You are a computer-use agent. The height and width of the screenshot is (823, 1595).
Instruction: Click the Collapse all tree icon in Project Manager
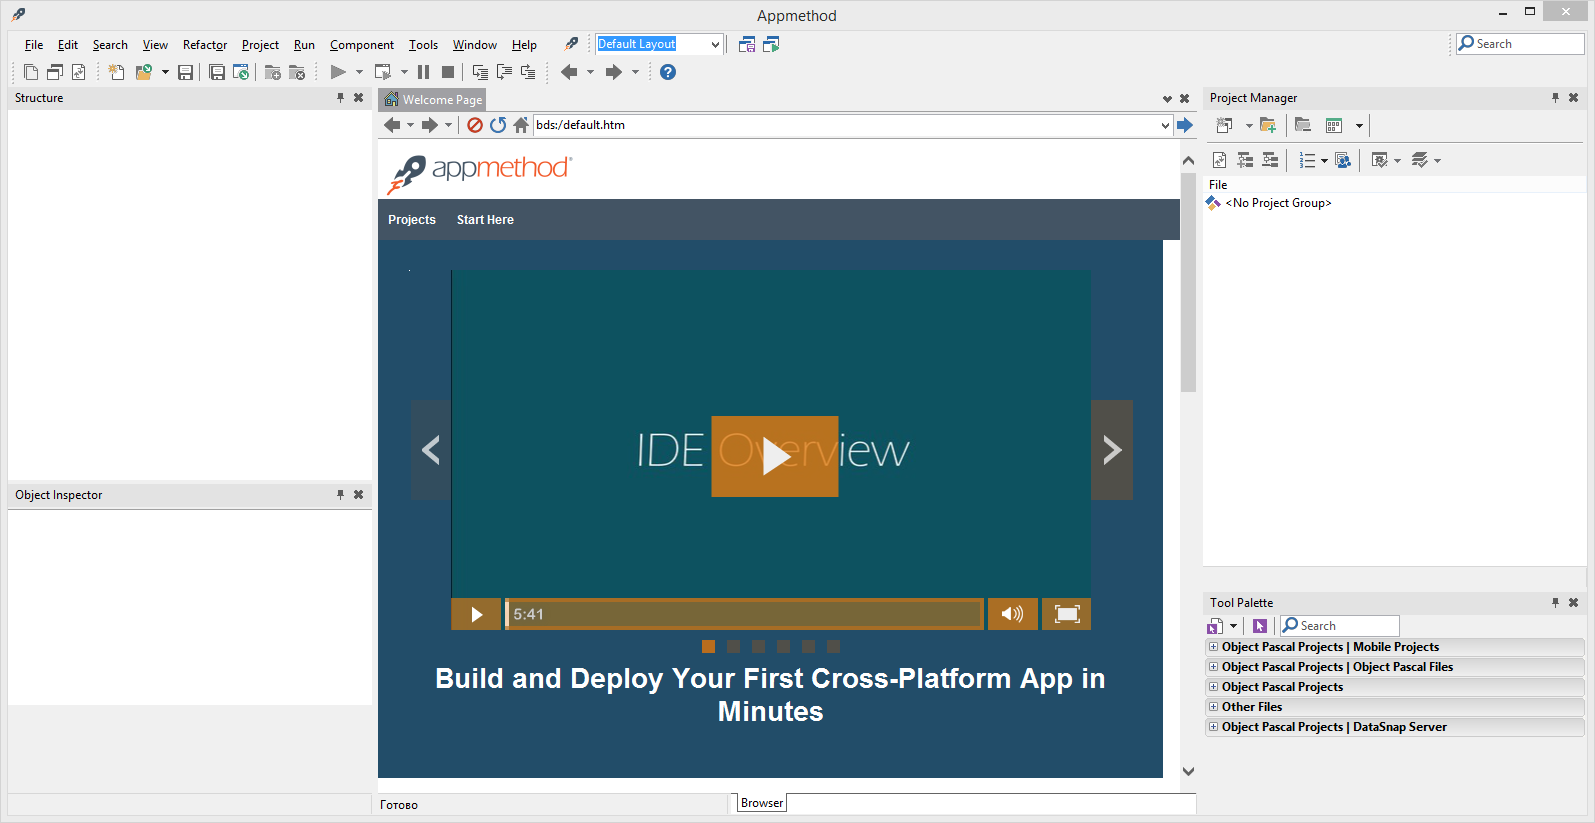pyautogui.click(x=1270, y=160)
